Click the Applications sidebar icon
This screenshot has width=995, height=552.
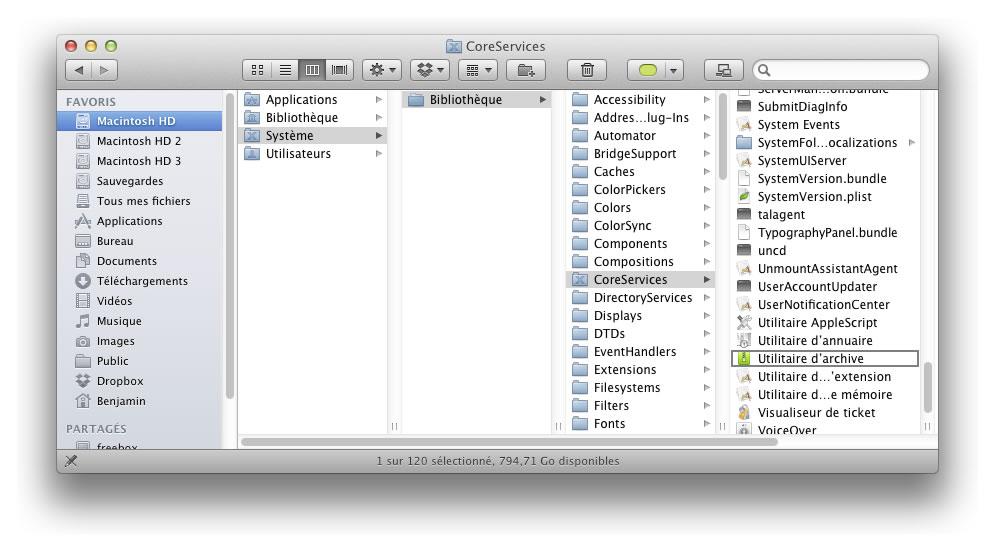(x=82, y=221)
